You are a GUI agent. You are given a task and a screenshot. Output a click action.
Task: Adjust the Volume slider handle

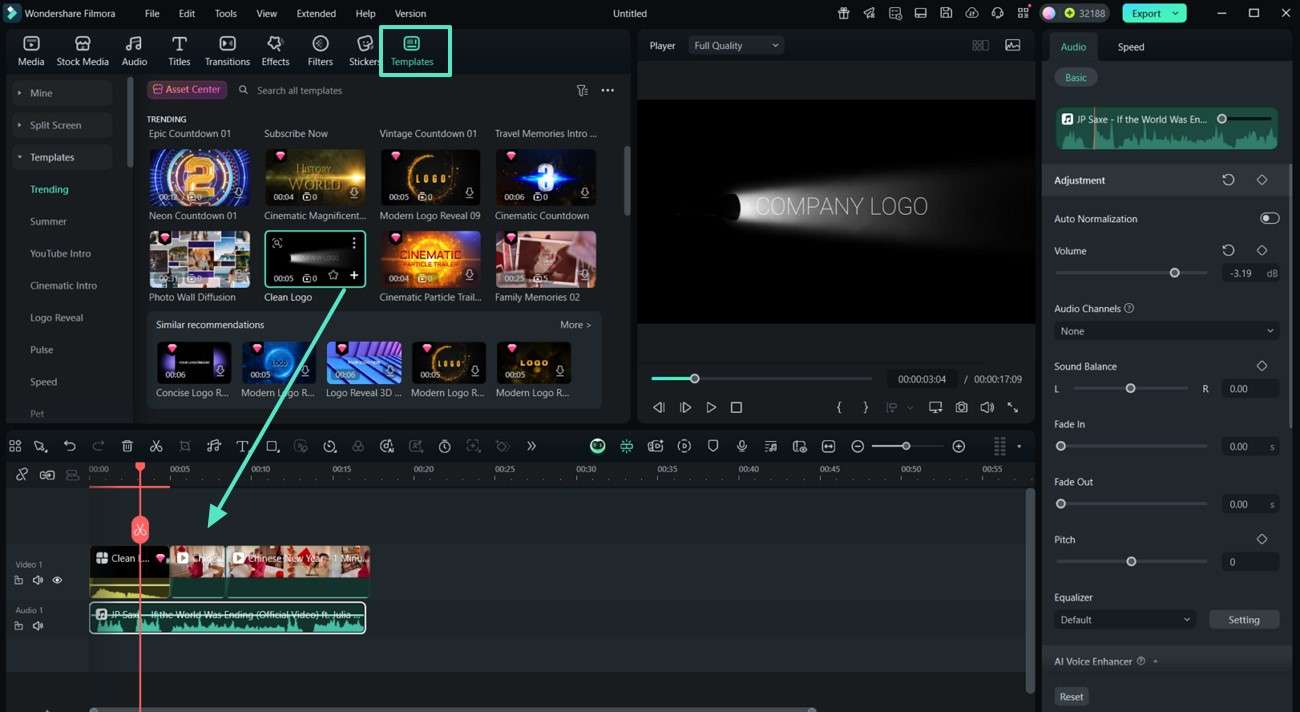pos(1175,273)
